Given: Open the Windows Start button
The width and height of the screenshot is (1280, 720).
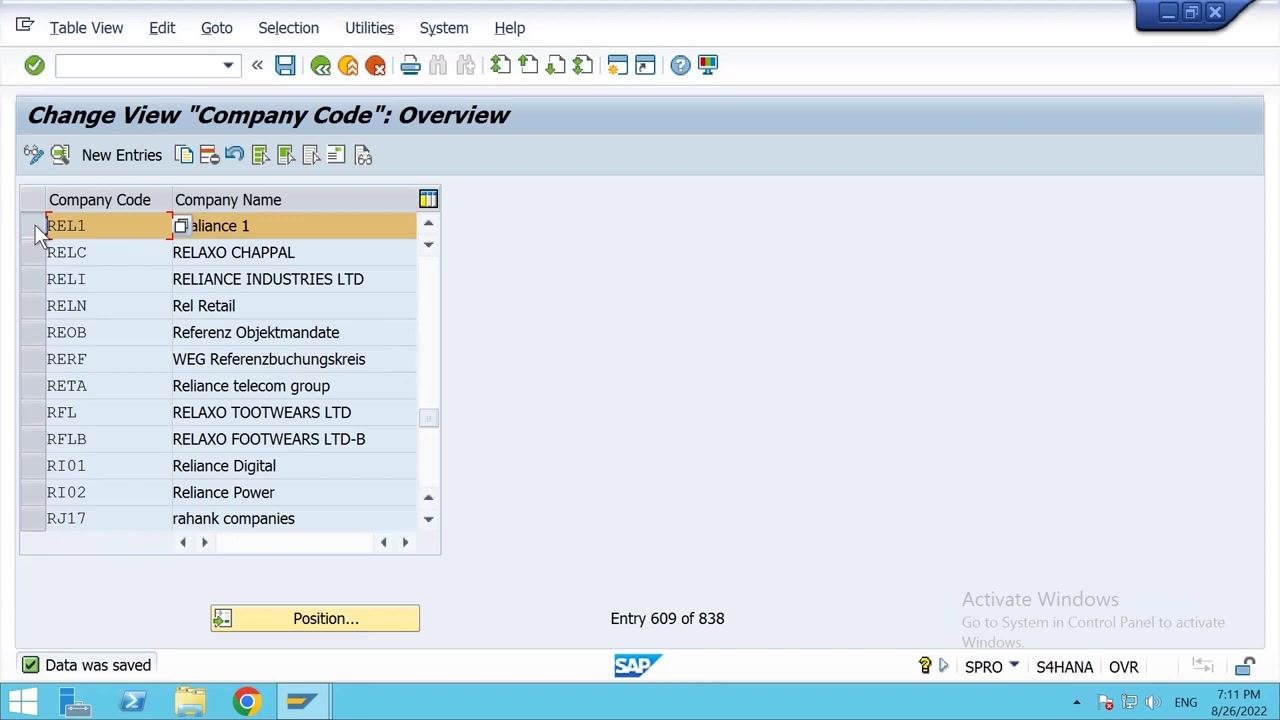Looking at the screenshot, I should pos(23,702).
